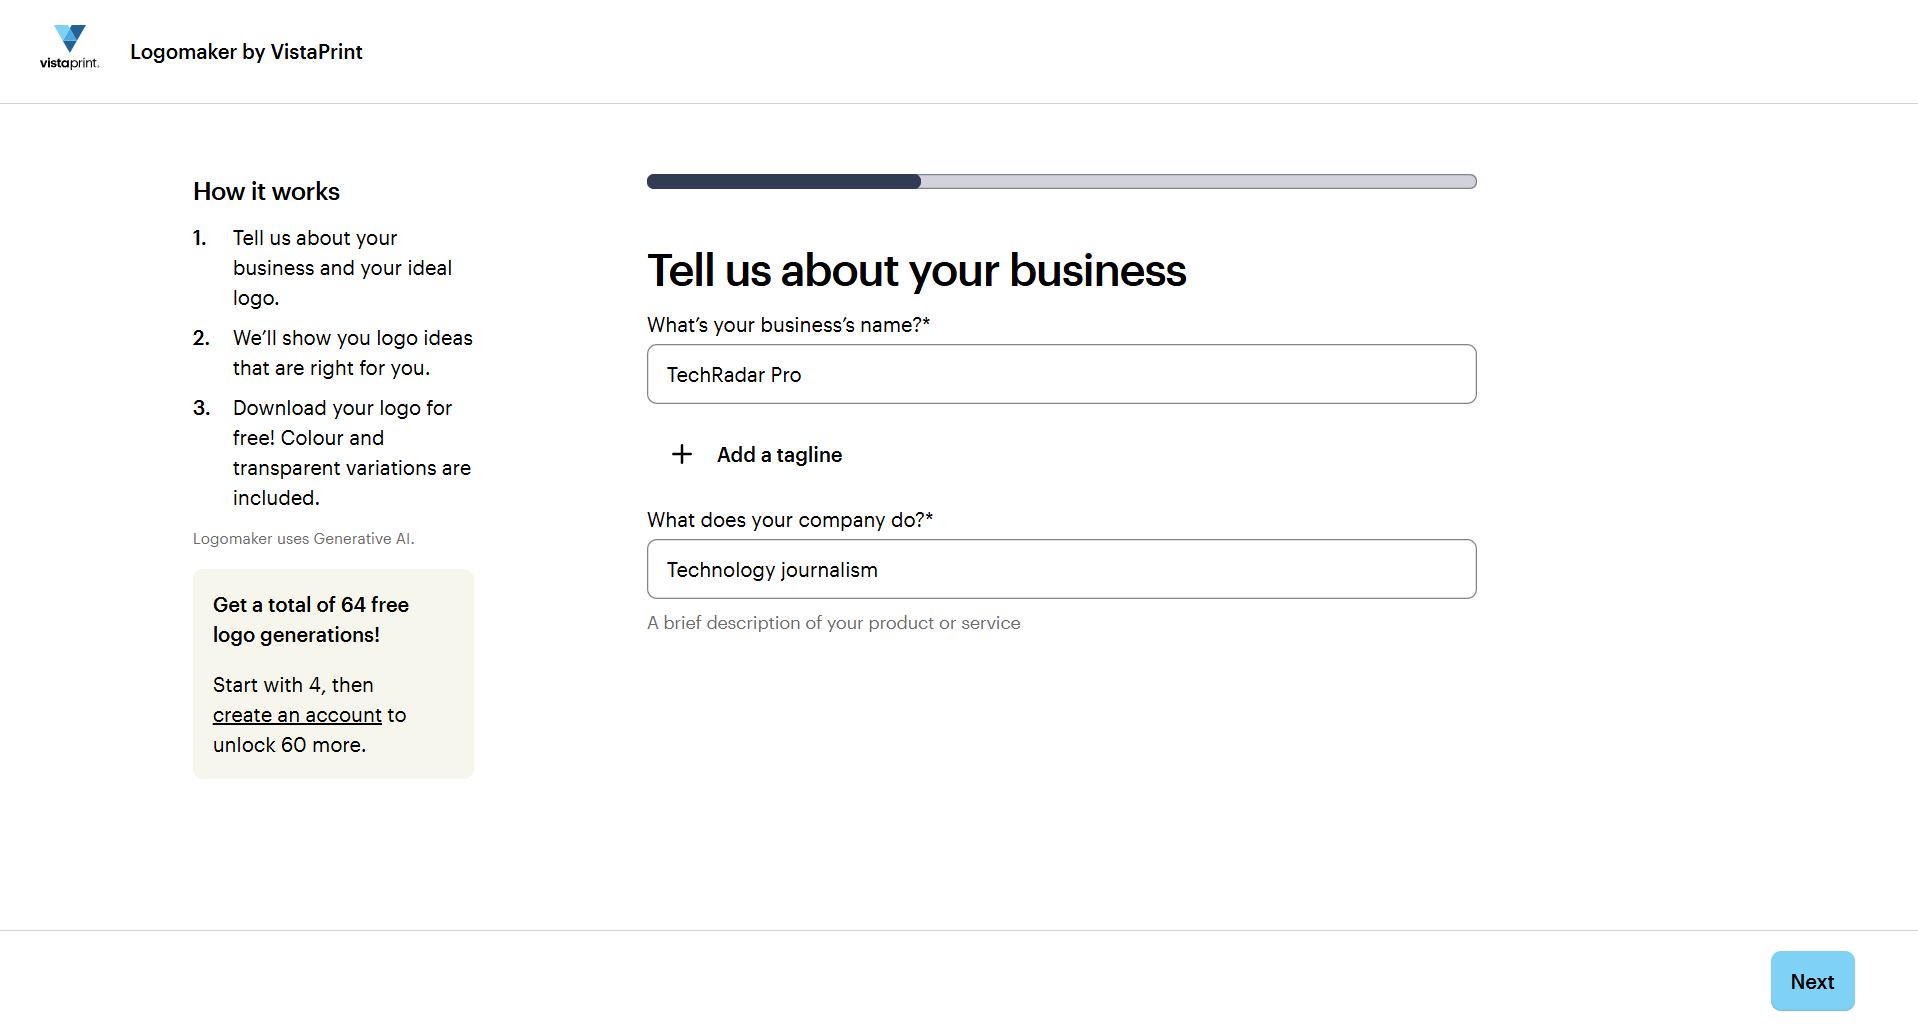Click the "What's your business's name?" label
Viewport: 1918px width, 1027px height.
coord(788,325)
